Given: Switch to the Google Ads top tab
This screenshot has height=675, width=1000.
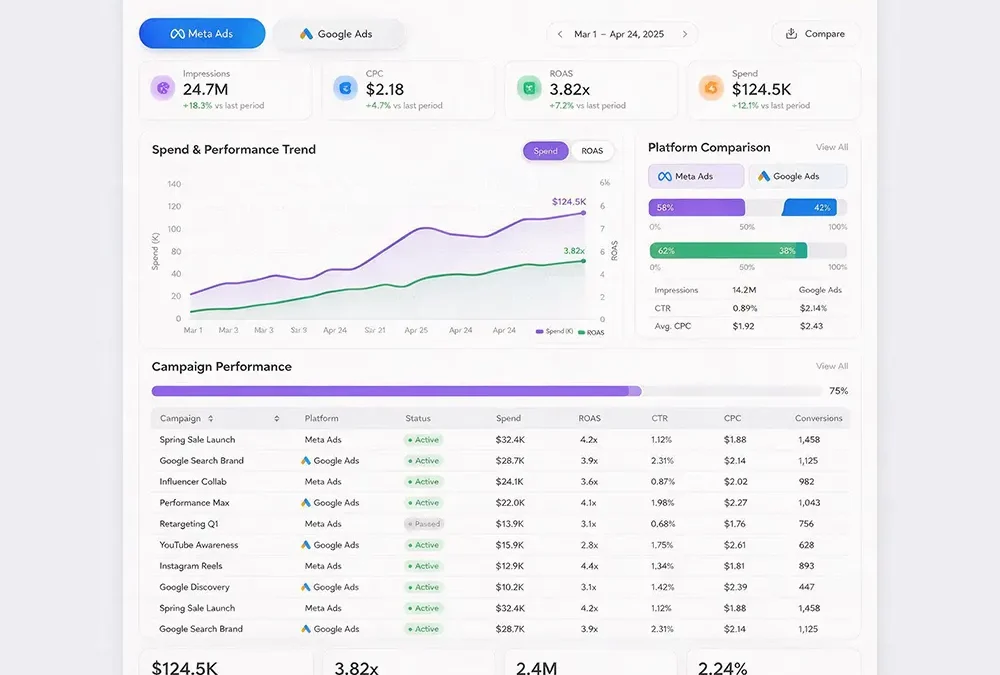Looking at the screenshot, I should (x=339, y=34).
